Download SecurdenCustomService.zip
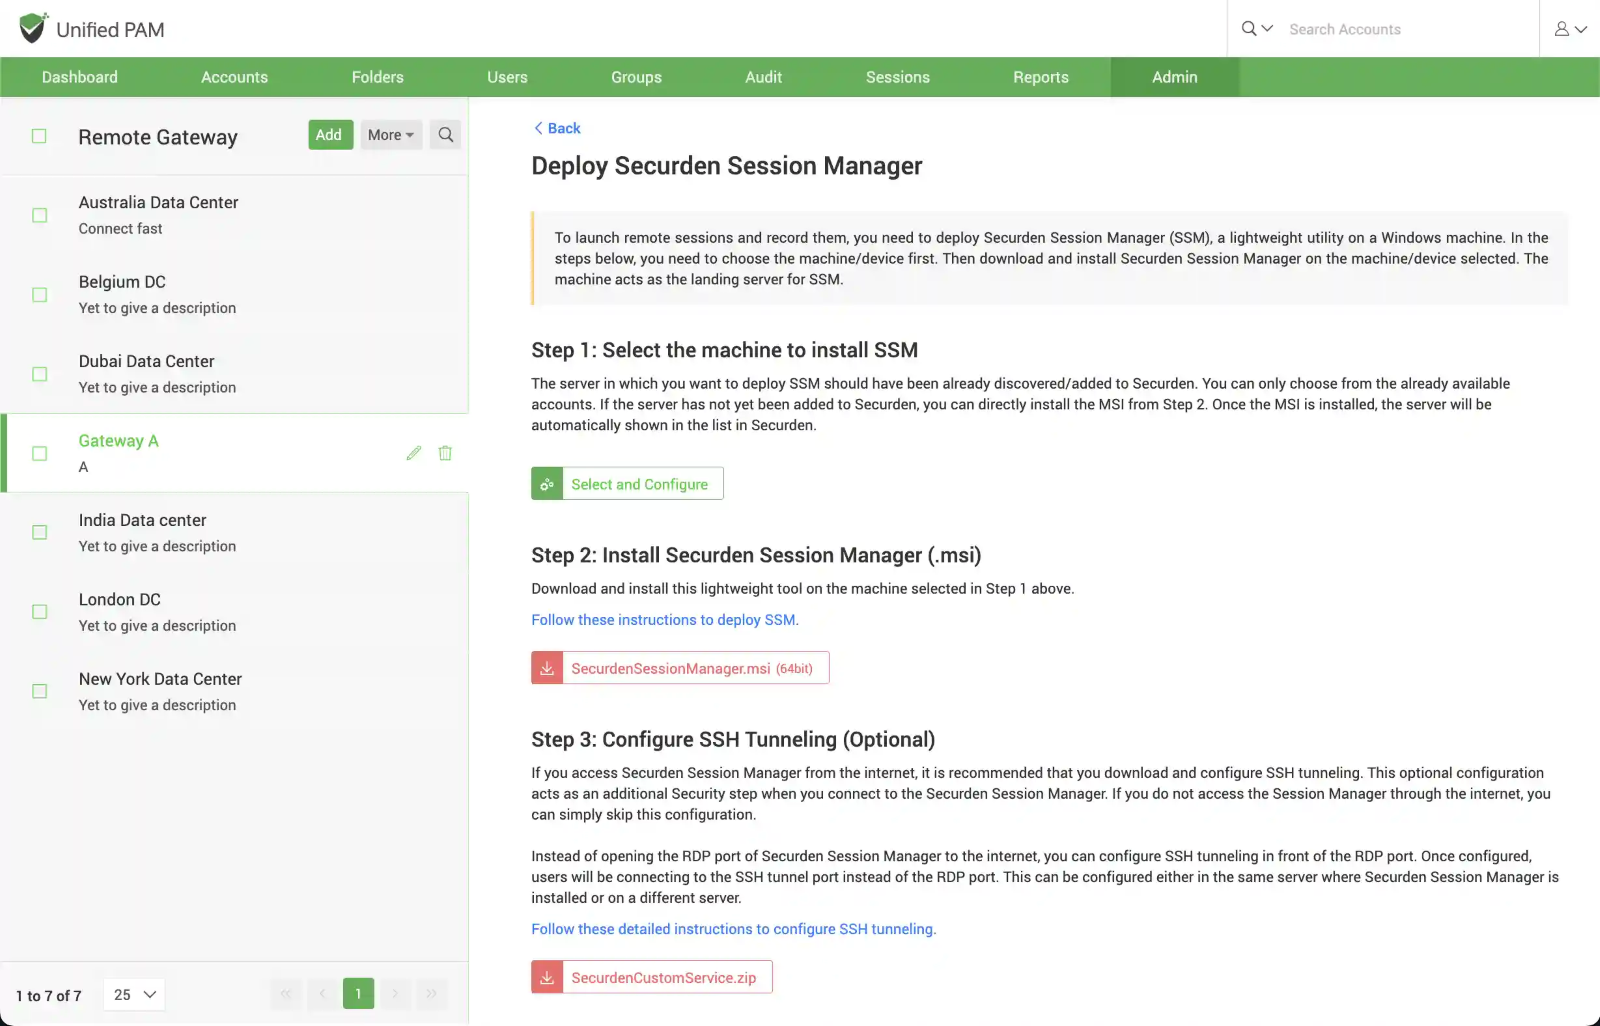 [652, 978]
